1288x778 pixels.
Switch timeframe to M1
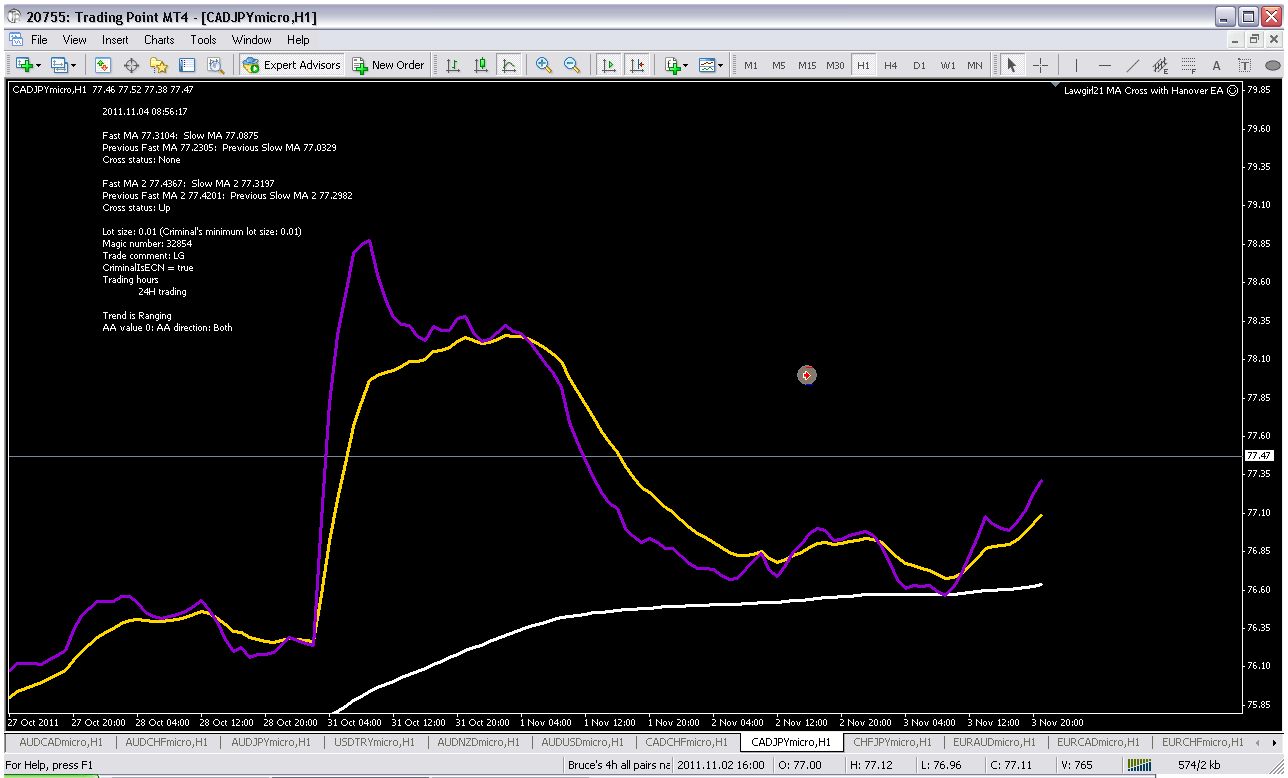pyautogui.click(x=750, y=65)
